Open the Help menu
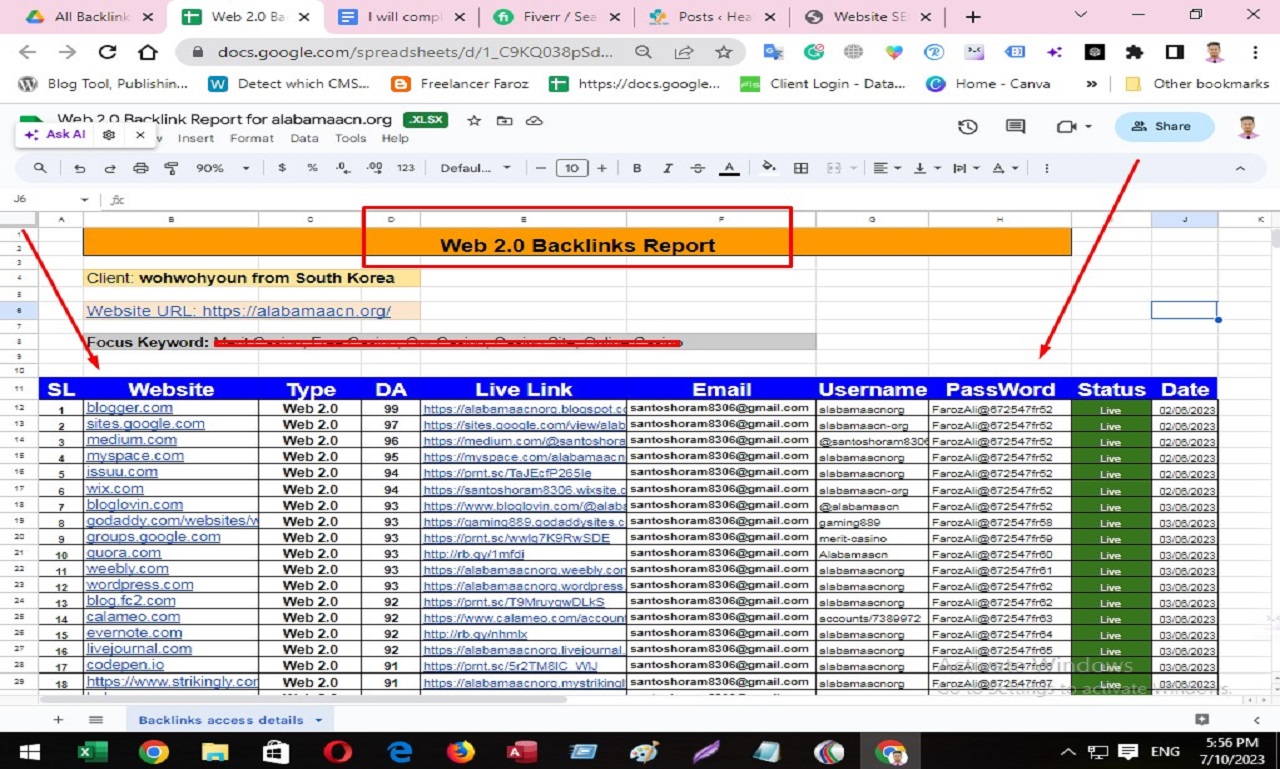The height and width of the screenshot is (769, 1280). click(x=395, y=138)
